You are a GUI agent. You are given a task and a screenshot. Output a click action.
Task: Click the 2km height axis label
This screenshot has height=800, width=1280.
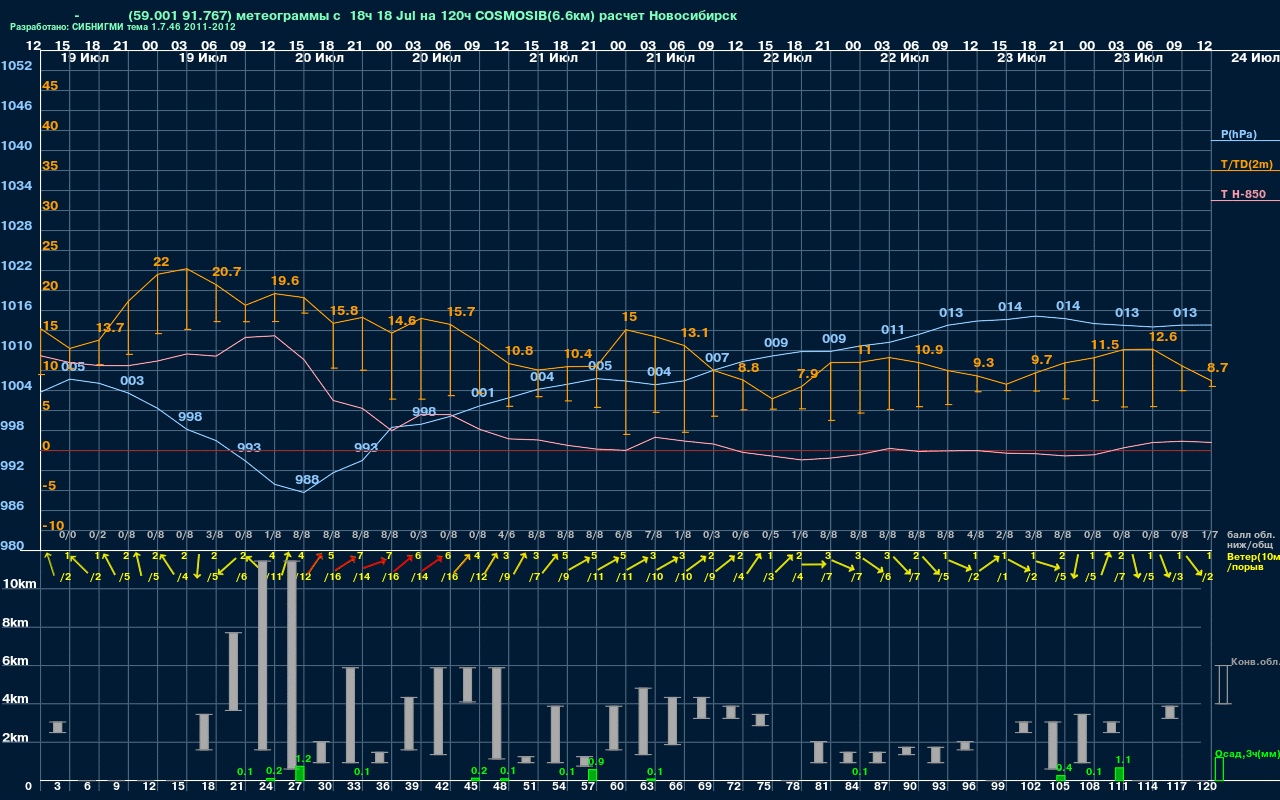tap(15, 738)
